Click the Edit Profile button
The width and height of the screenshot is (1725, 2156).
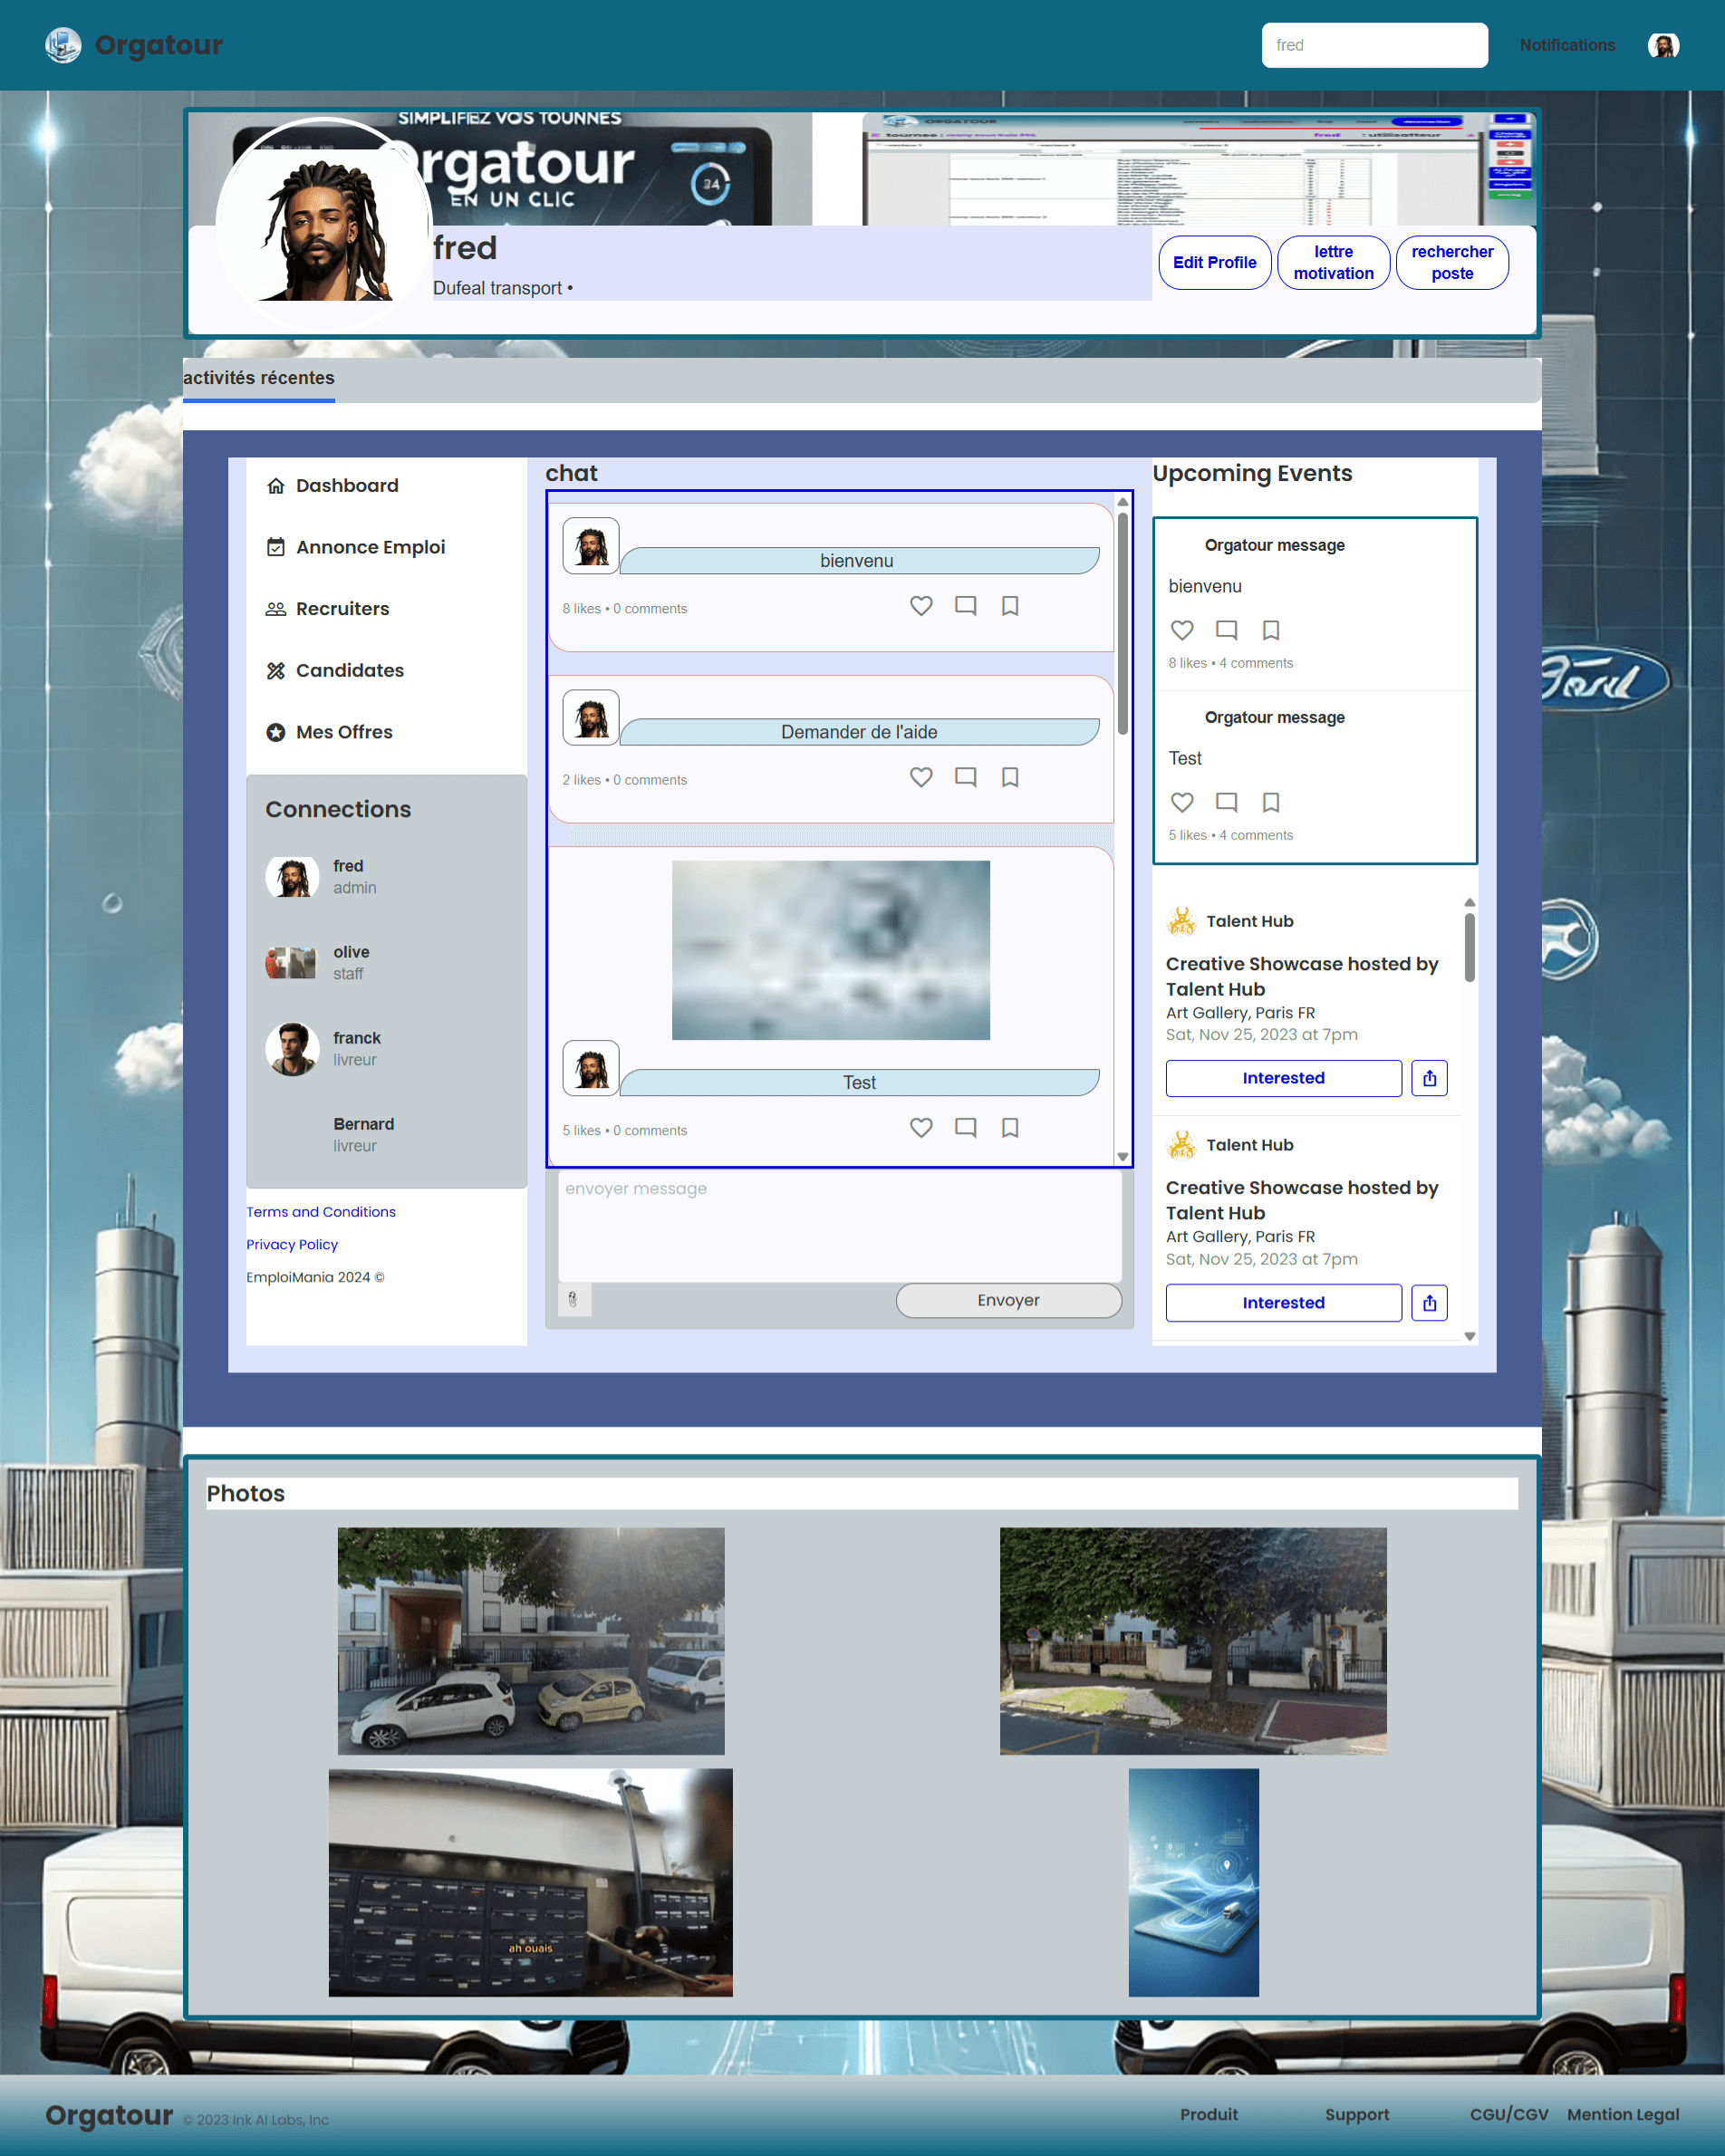(x=1214, y=263)
